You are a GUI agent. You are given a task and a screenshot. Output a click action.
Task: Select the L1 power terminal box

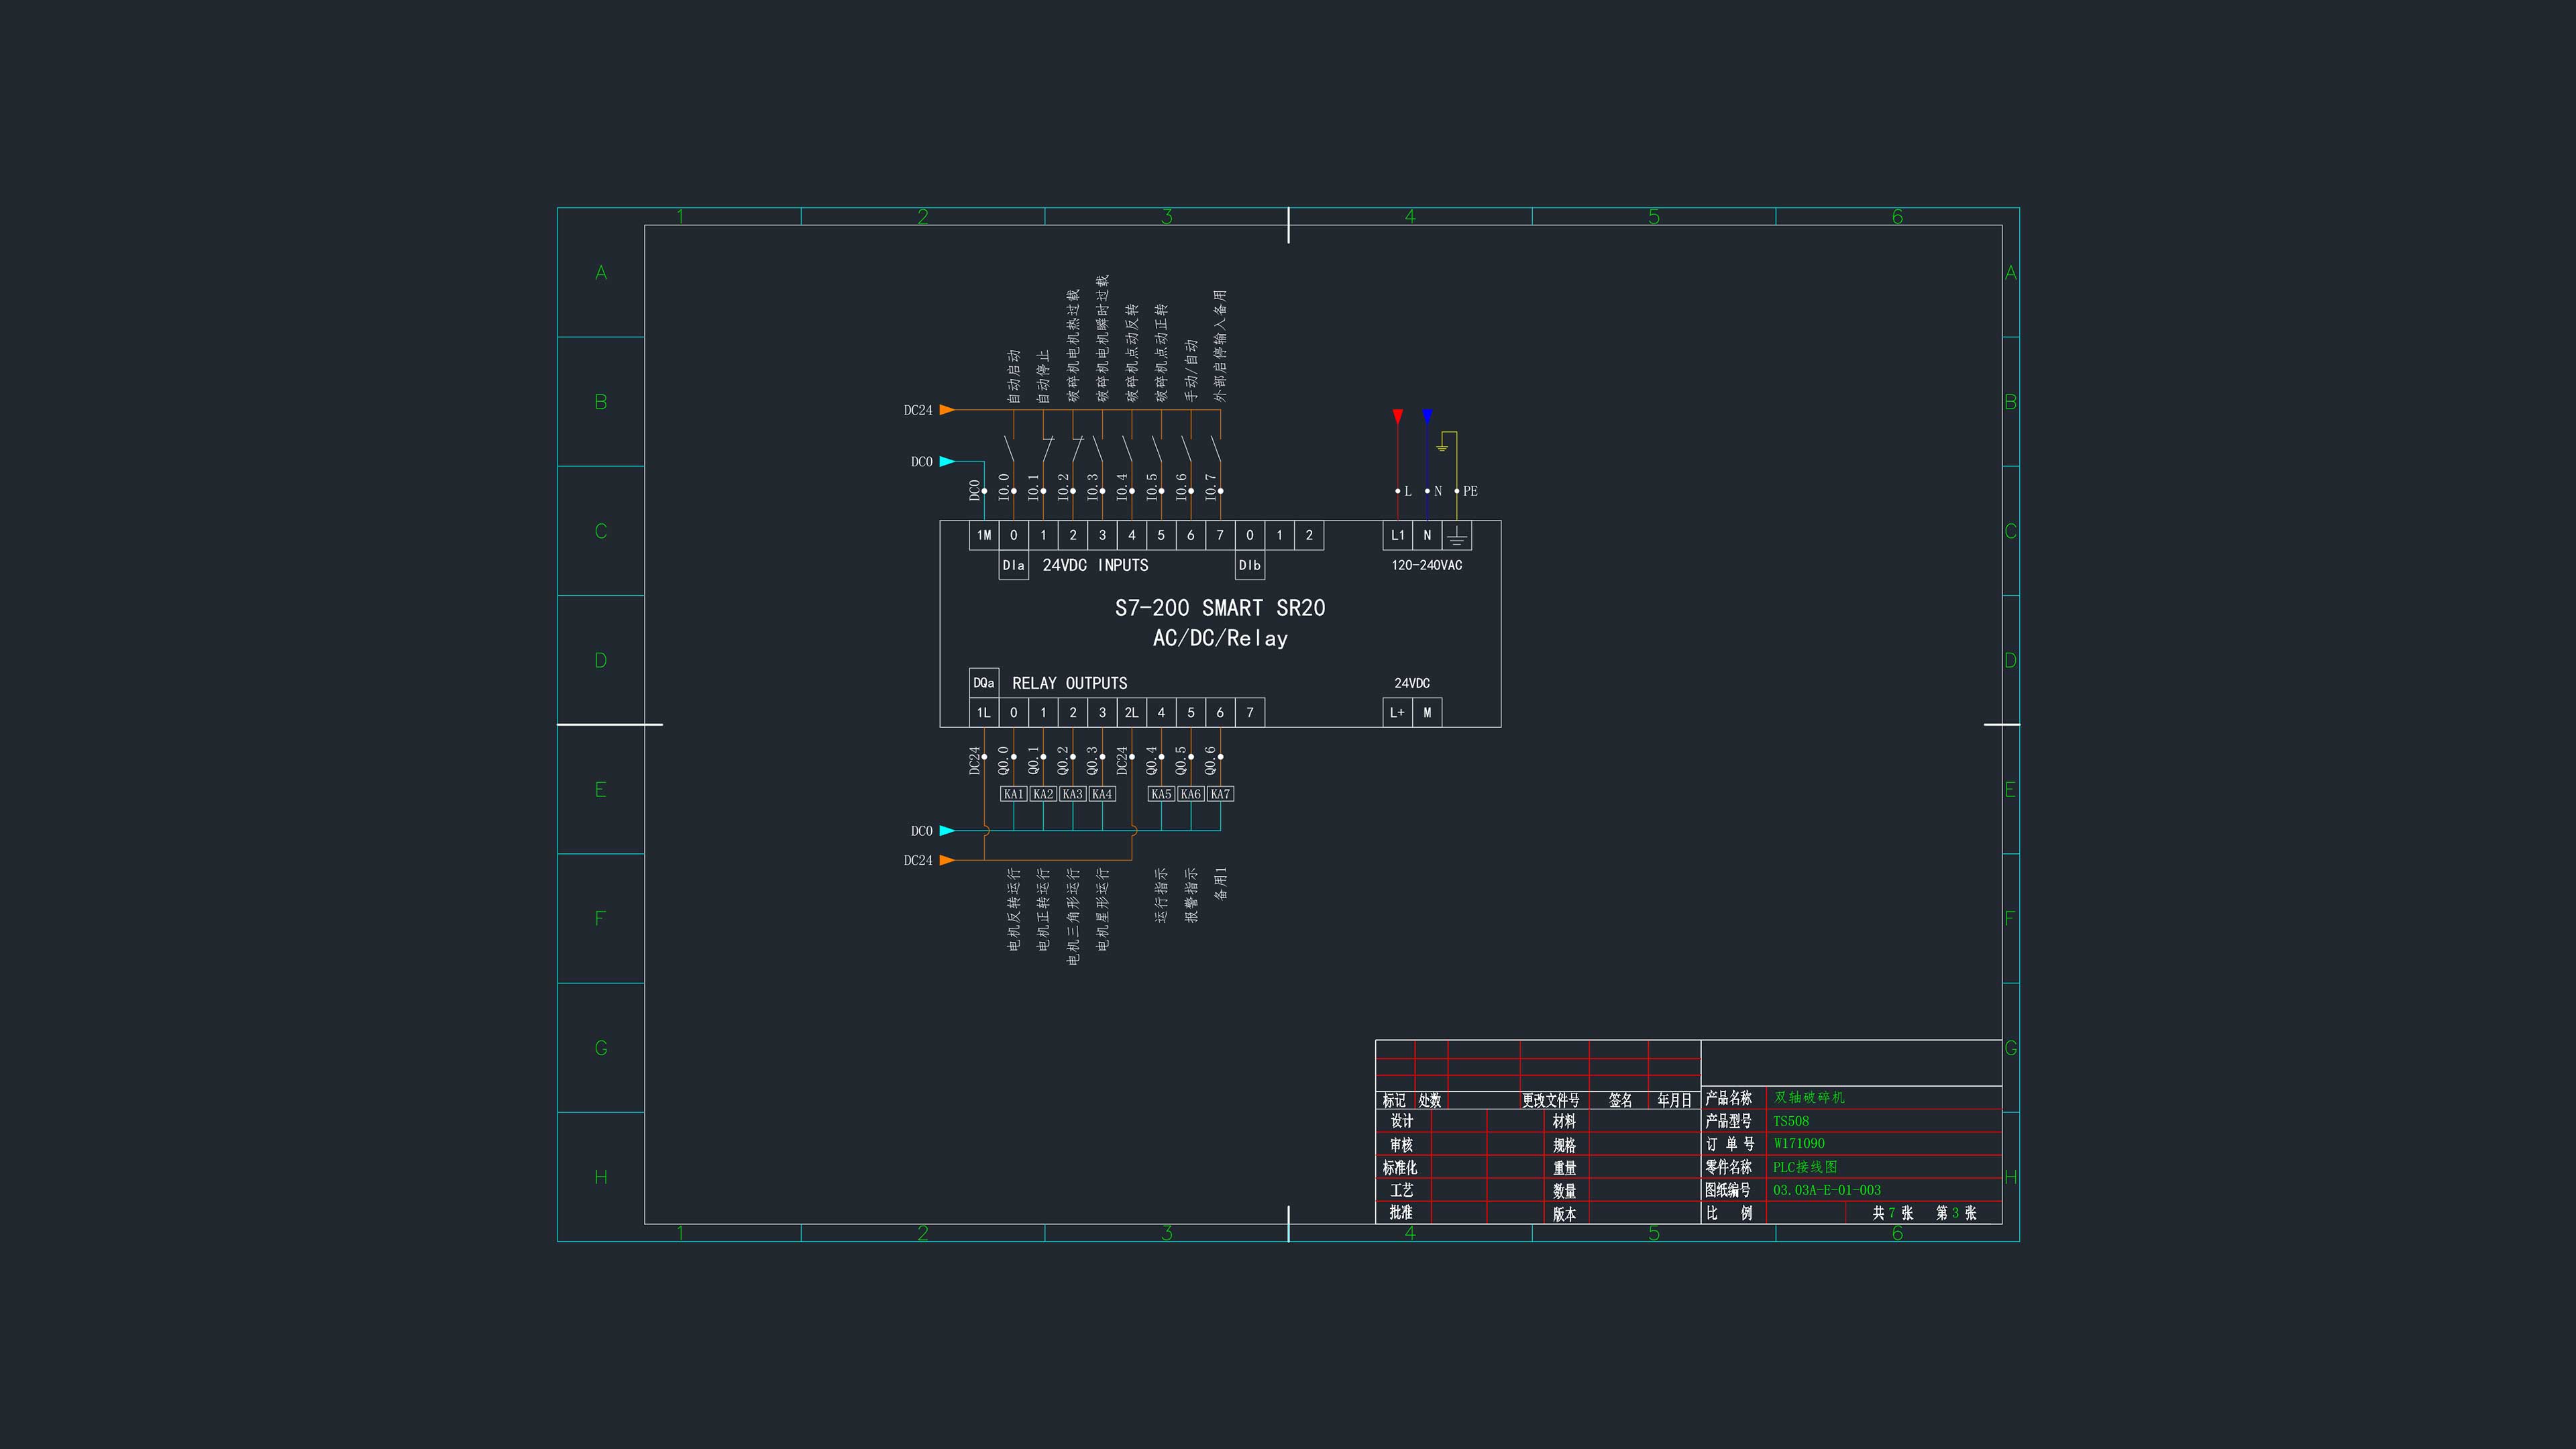tap(1398, 536)
